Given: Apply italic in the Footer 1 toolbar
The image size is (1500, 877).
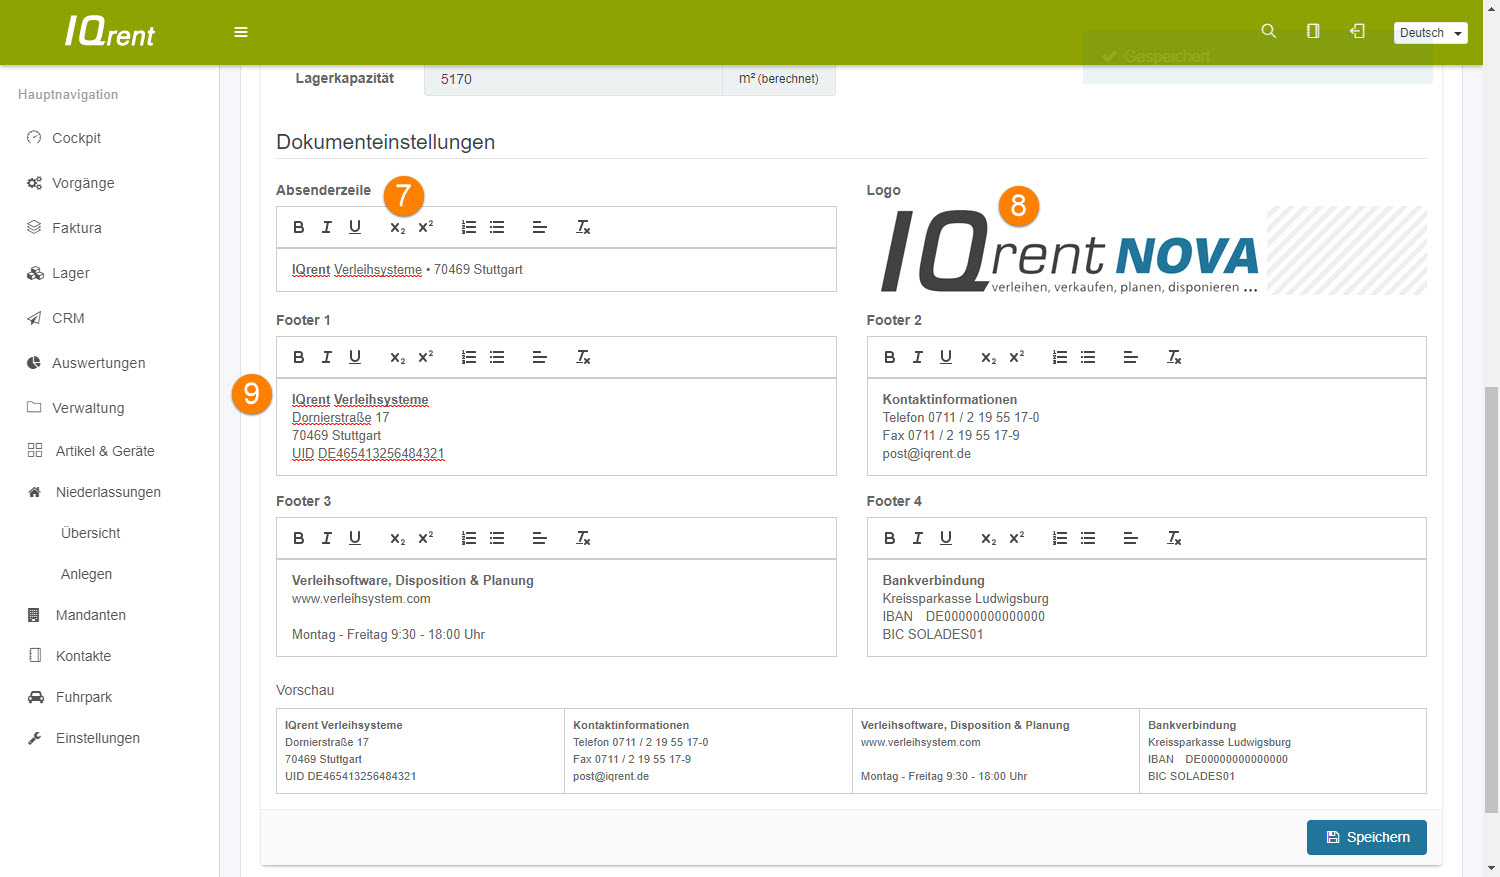Looking at the screenshot, I should (326, 357).
